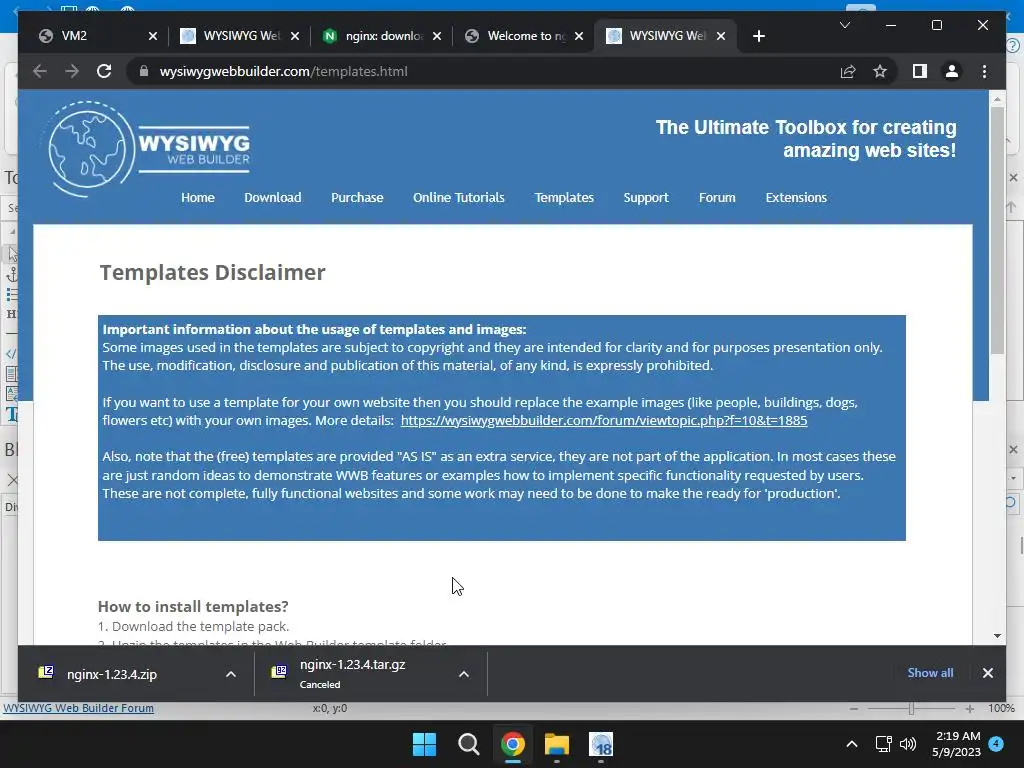Expand options for nginx-1.23.4.tar.gz download

tap(464, 674)
